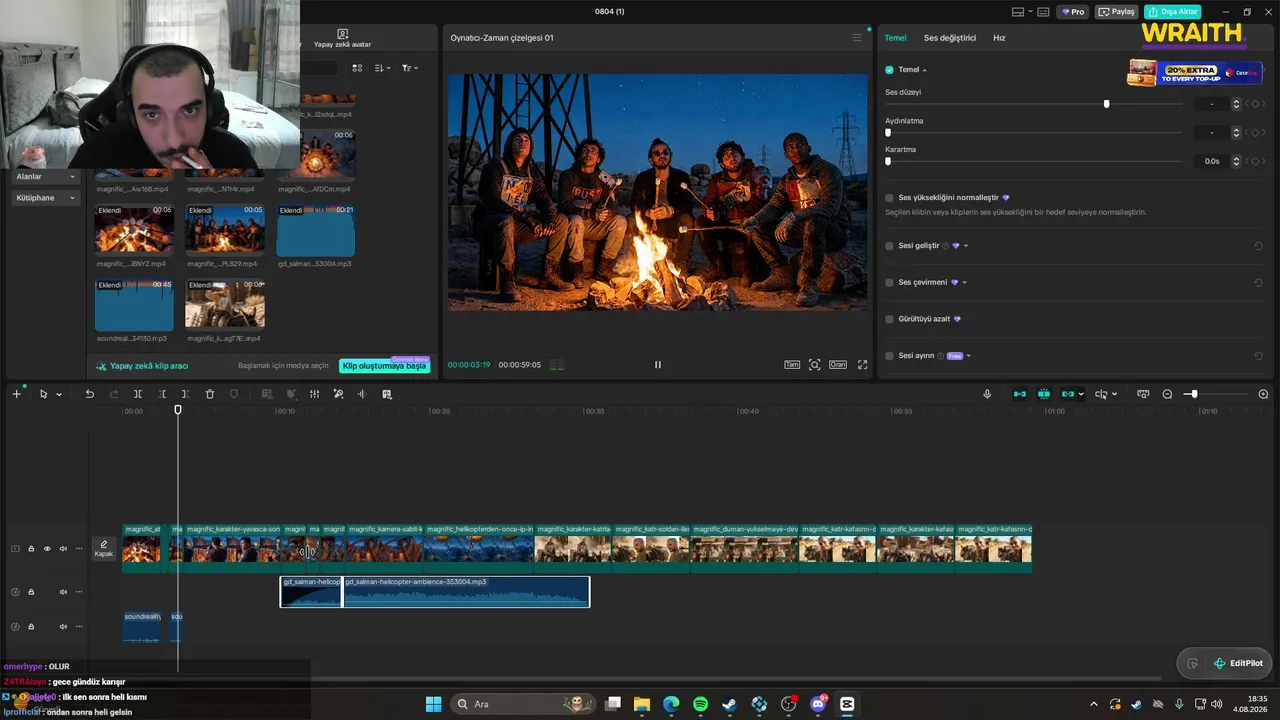Click the Aydınlatma fade-in slider handle
Image resolution: width=1280 pixels, height=720 pixels.
point(888,133)
